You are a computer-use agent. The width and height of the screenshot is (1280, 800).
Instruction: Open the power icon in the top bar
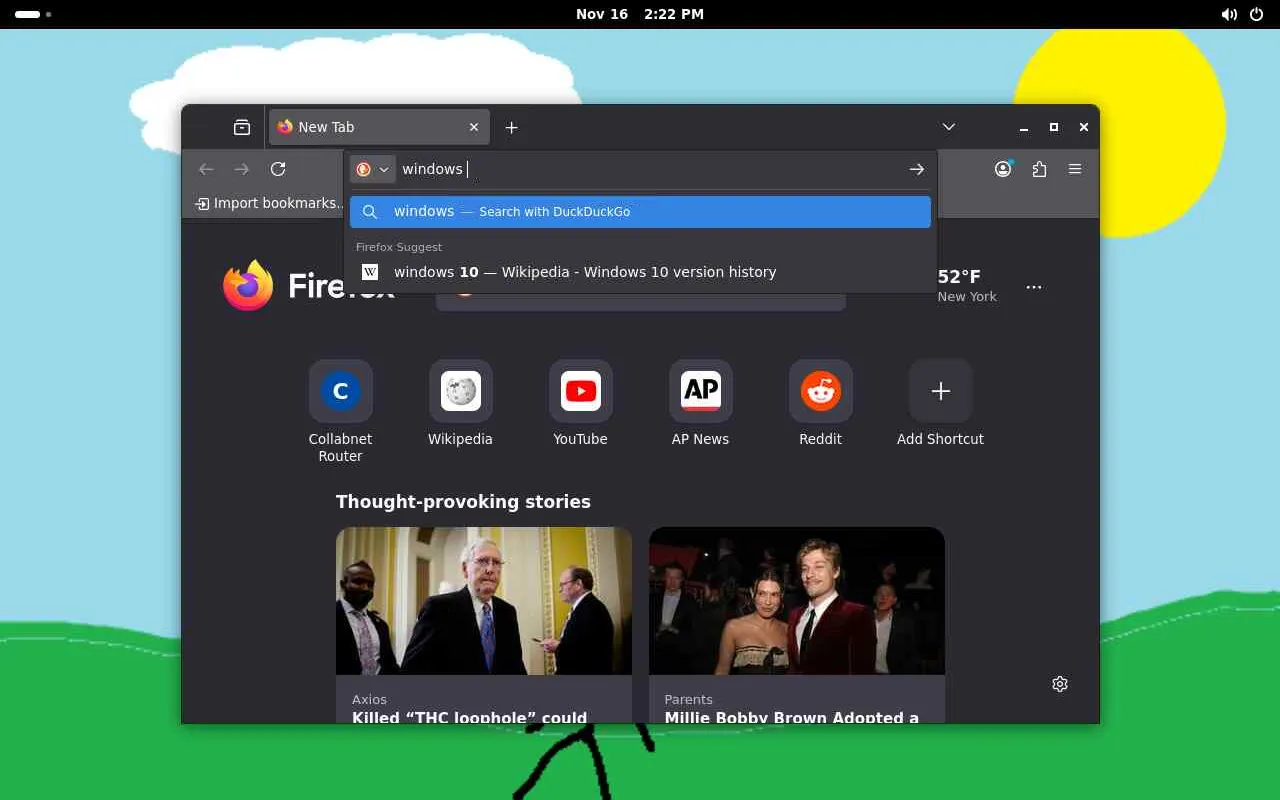(1257, 14)
